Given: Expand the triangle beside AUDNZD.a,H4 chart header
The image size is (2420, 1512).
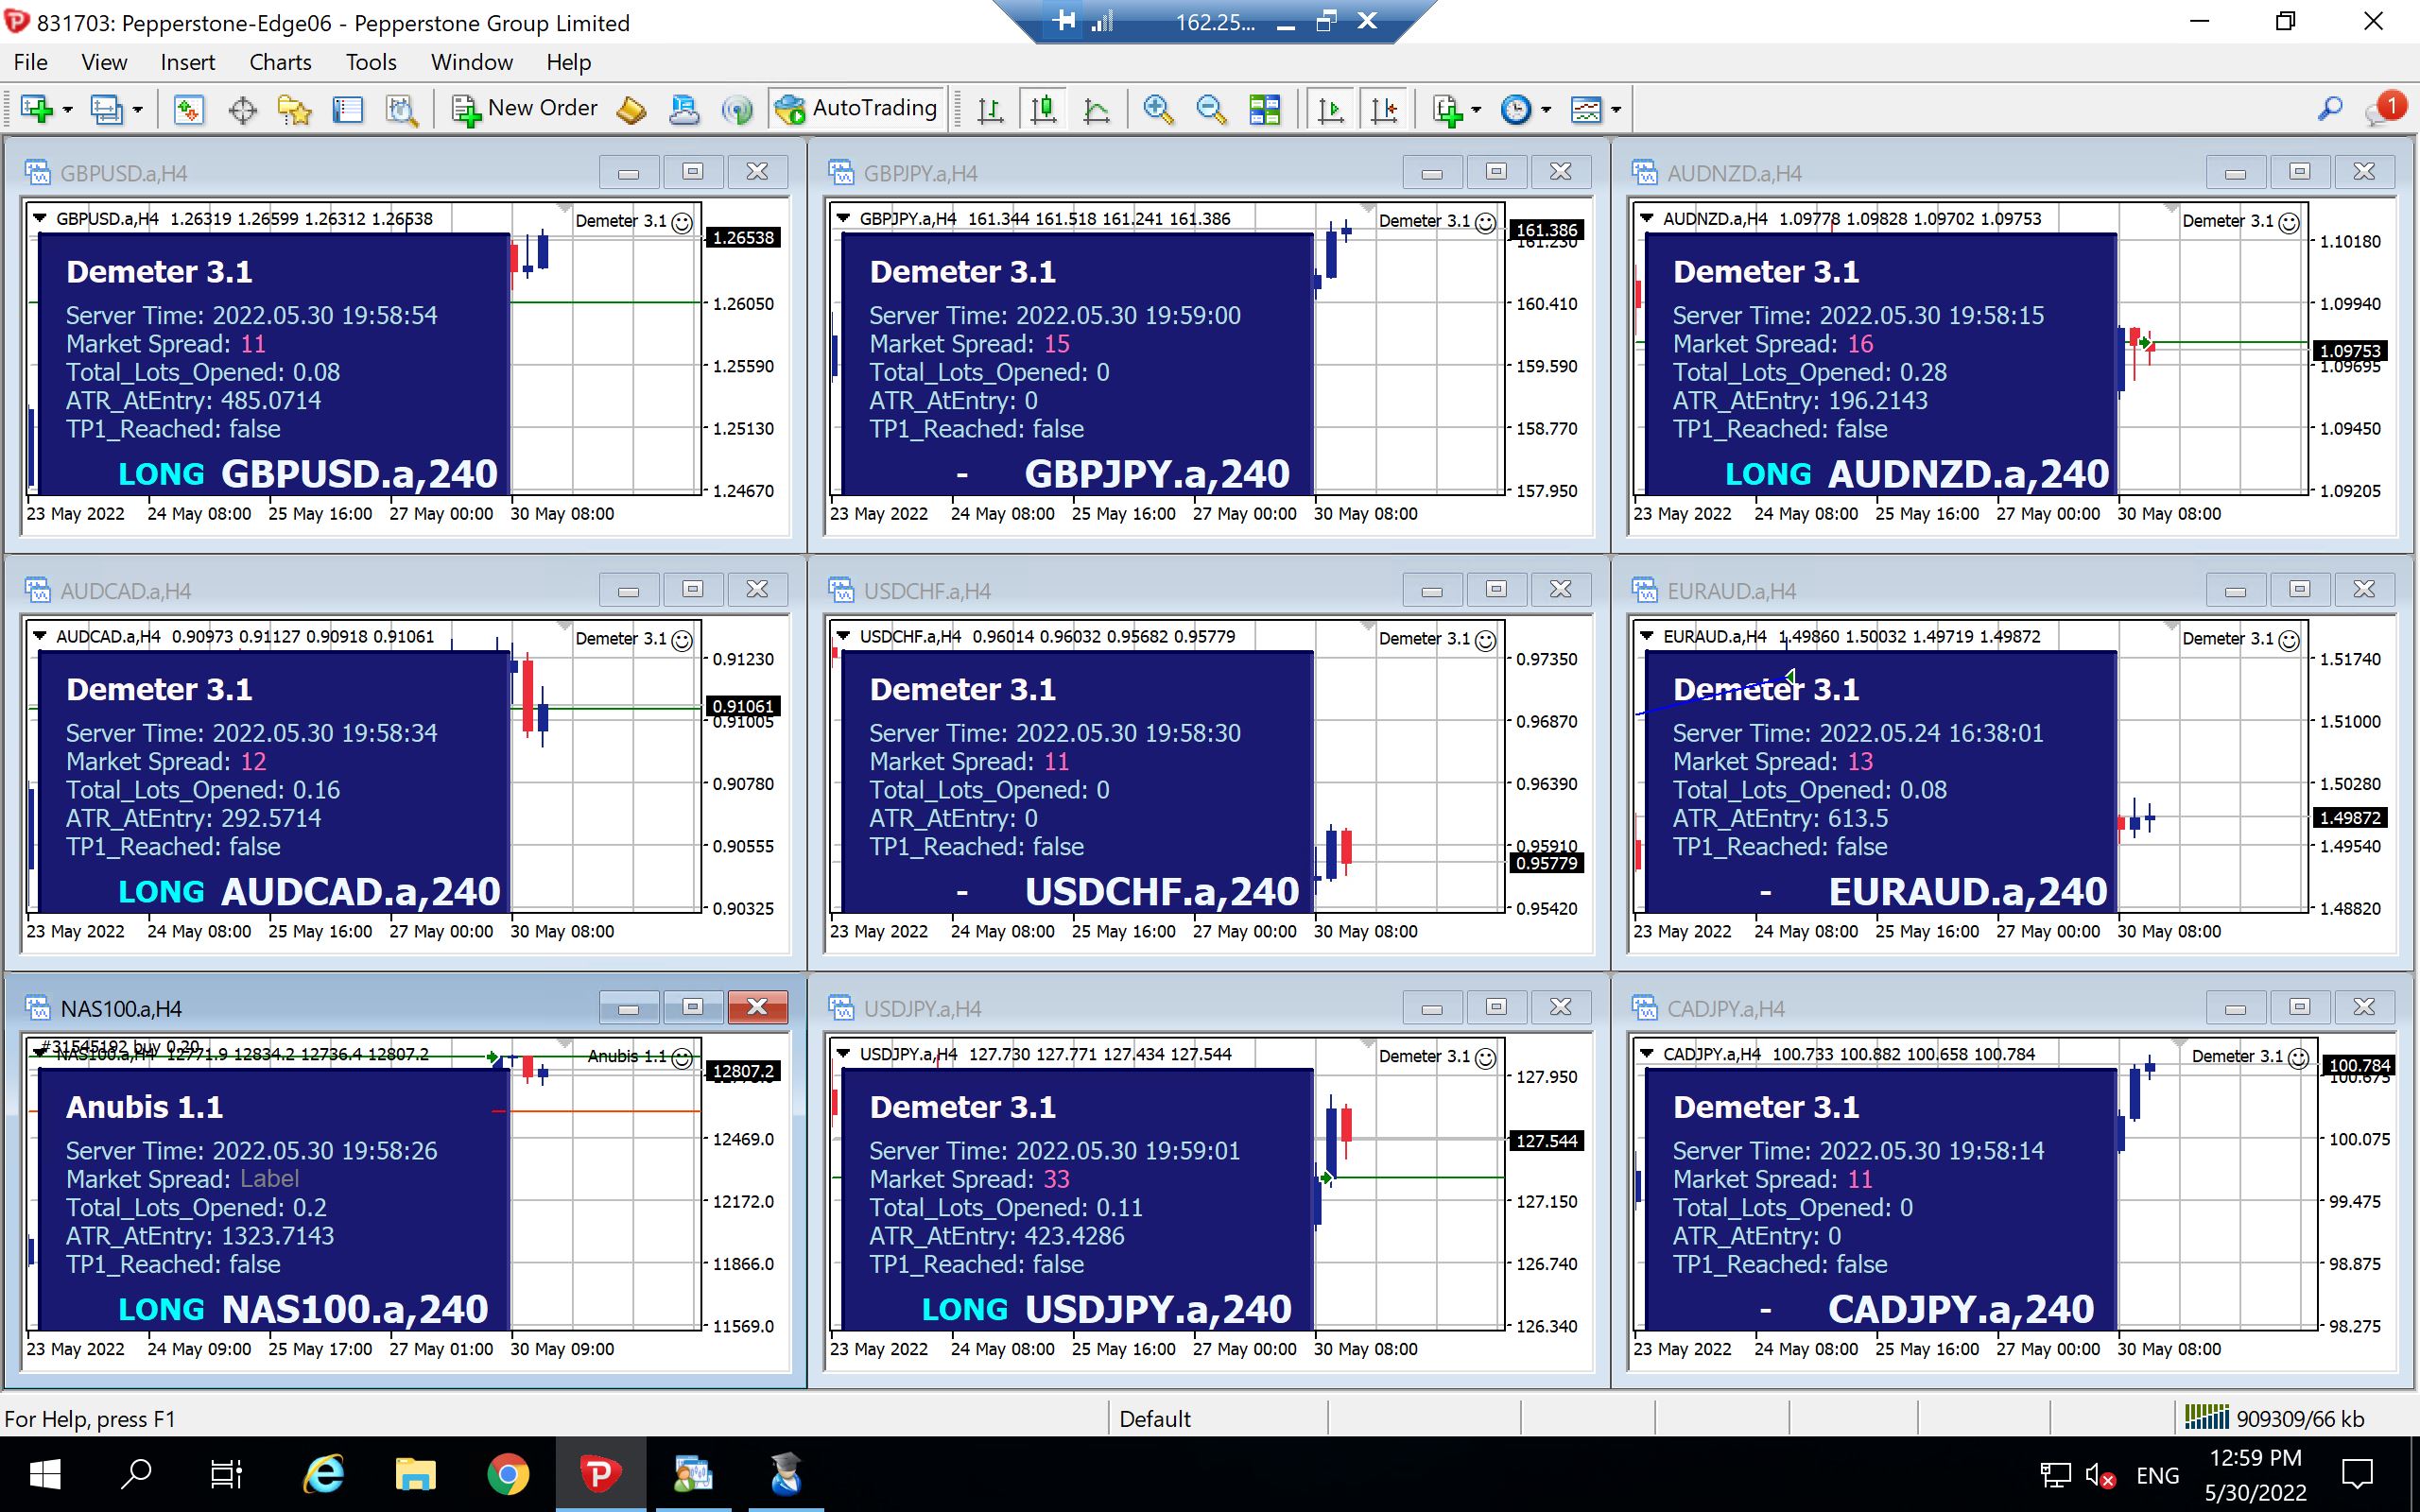Looking at the screenshot, I should [1647, 218].
